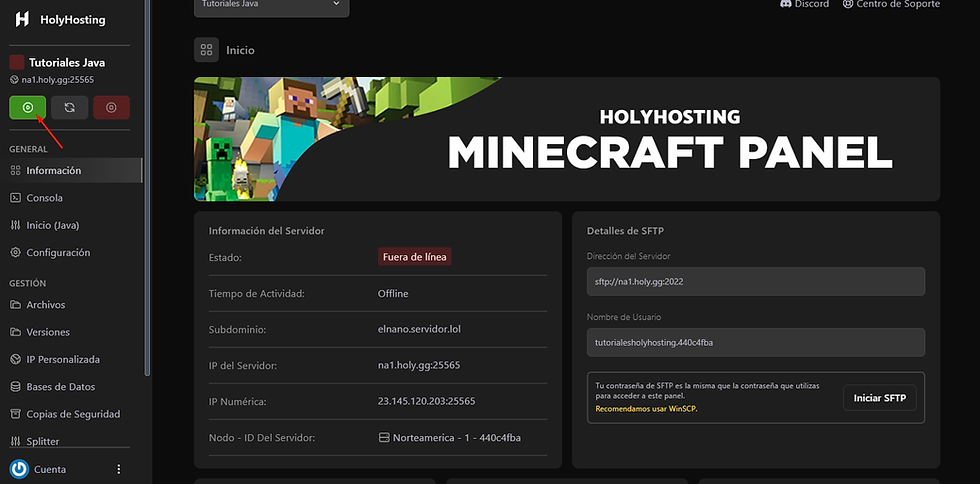This screenshot has width=980, height=484.
Task: Click the Fuera de línea status badge
Action: (414, 257)
